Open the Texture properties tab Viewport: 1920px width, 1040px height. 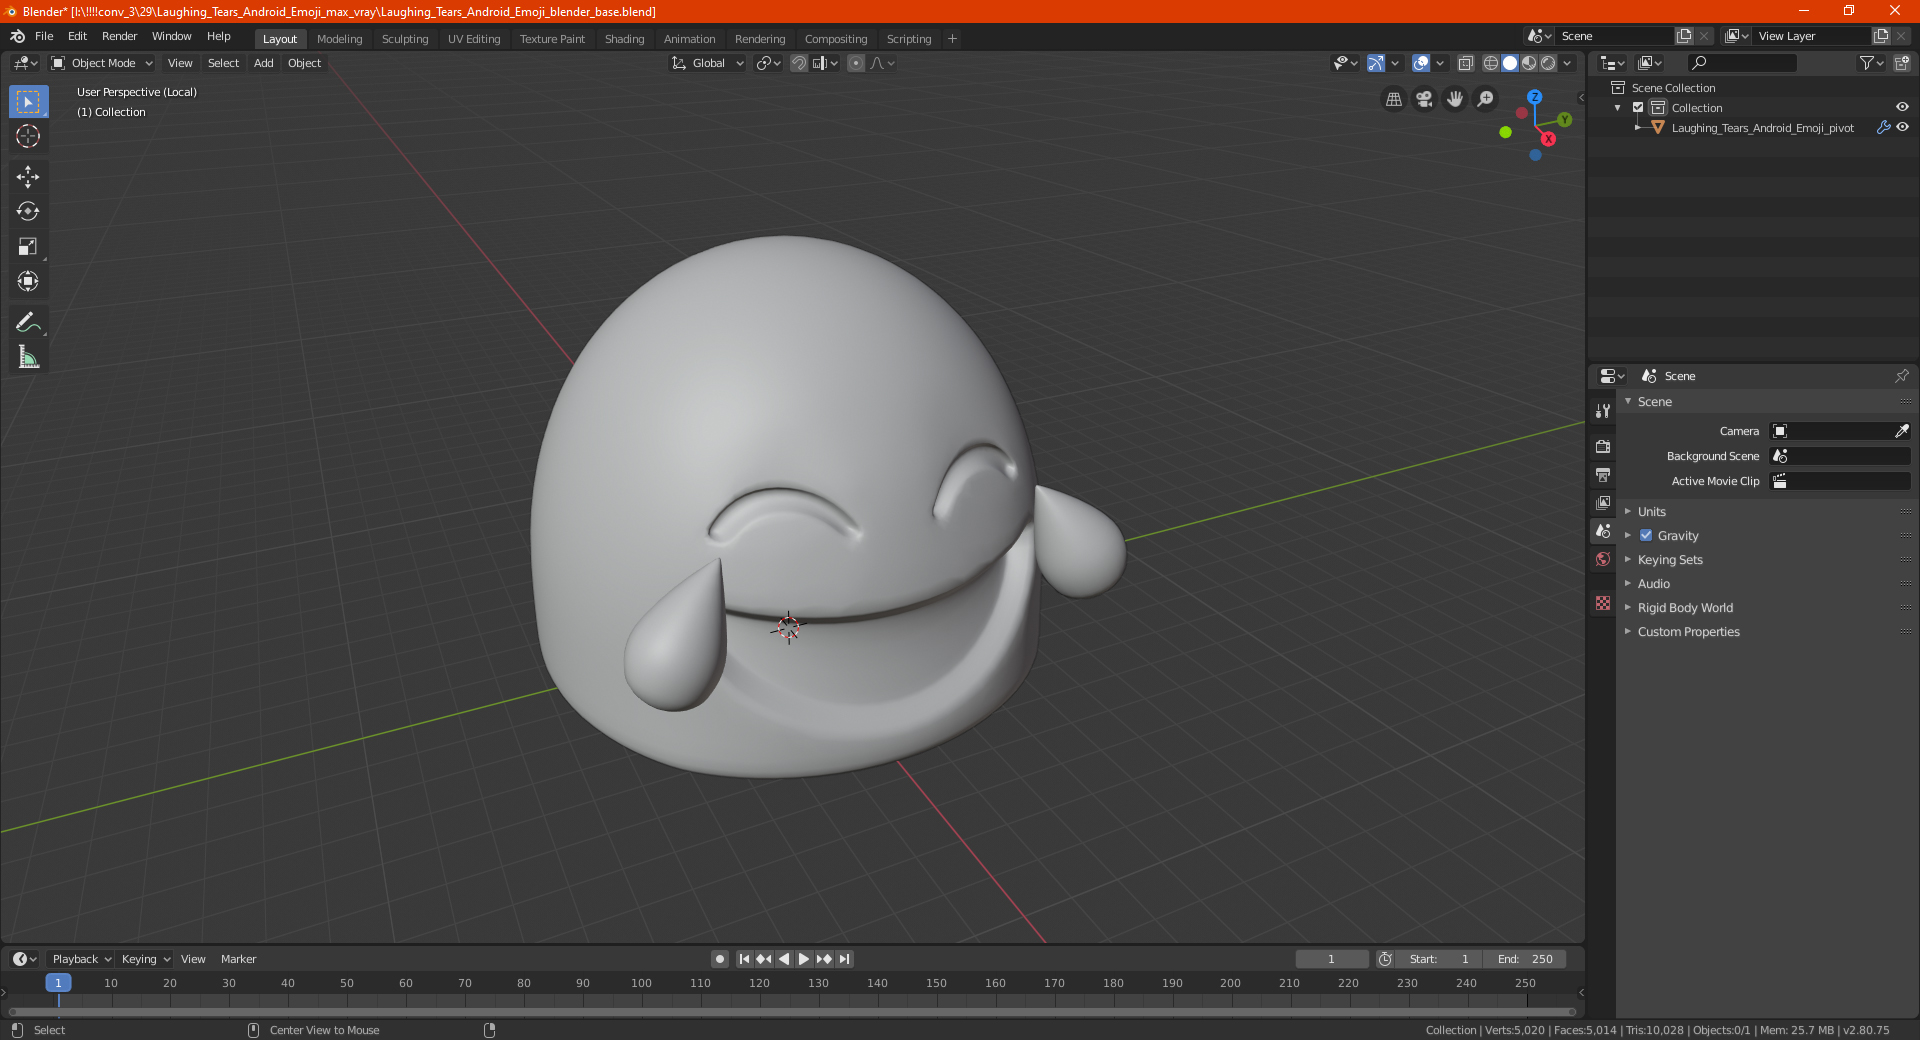click(1603, 603)
